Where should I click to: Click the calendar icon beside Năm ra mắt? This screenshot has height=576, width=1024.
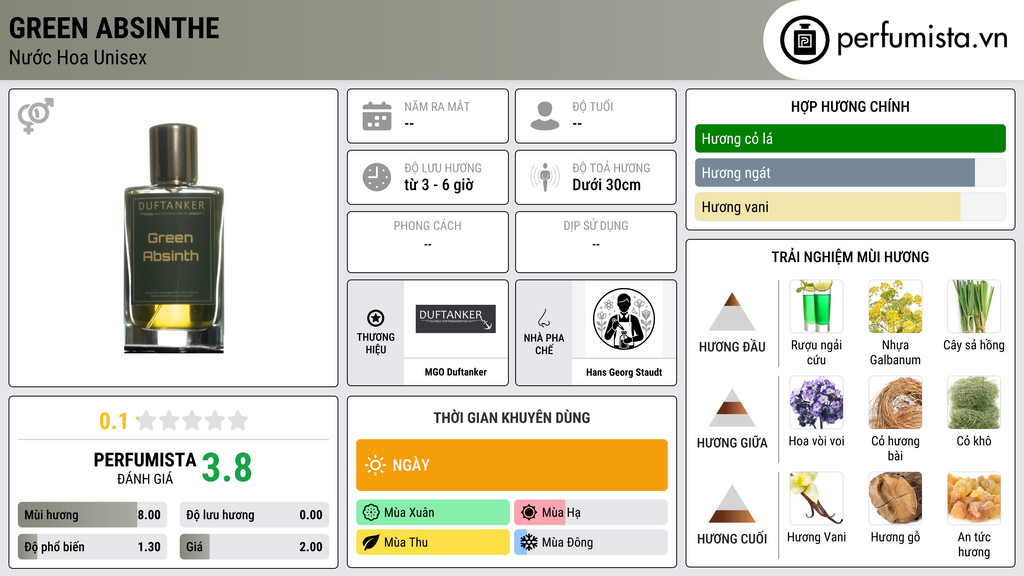click(x=377, y=116)
